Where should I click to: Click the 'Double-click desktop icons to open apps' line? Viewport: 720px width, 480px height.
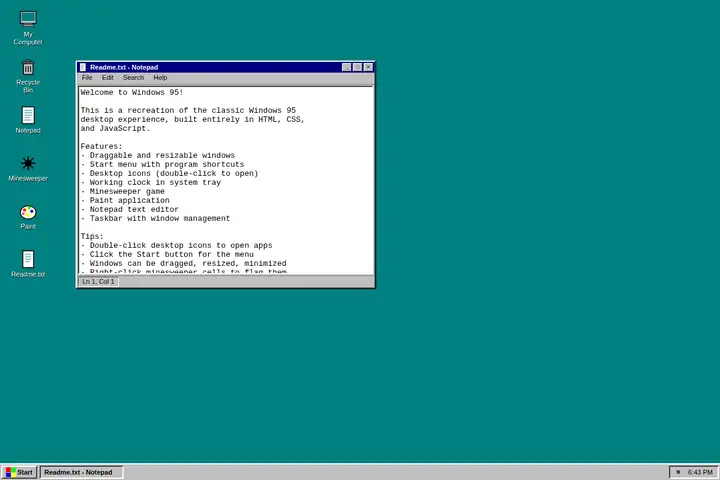(x=176, y=245)
